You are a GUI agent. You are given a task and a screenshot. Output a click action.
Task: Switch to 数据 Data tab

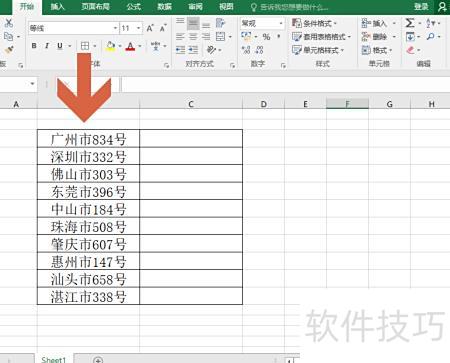165,7
